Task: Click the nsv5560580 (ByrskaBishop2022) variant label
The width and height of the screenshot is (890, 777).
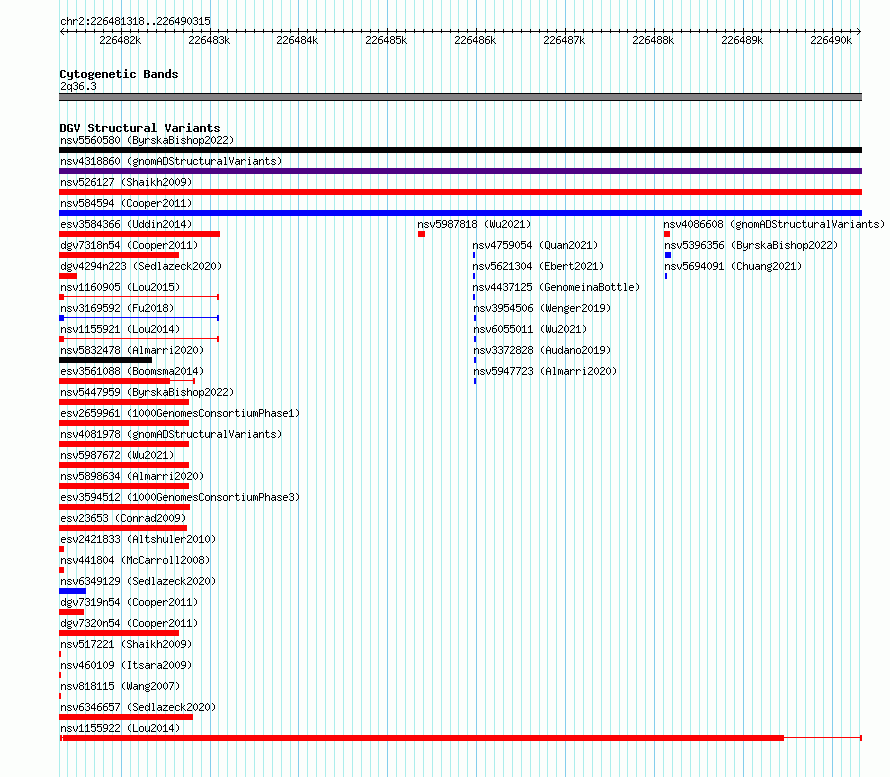Action: (147, 140)
